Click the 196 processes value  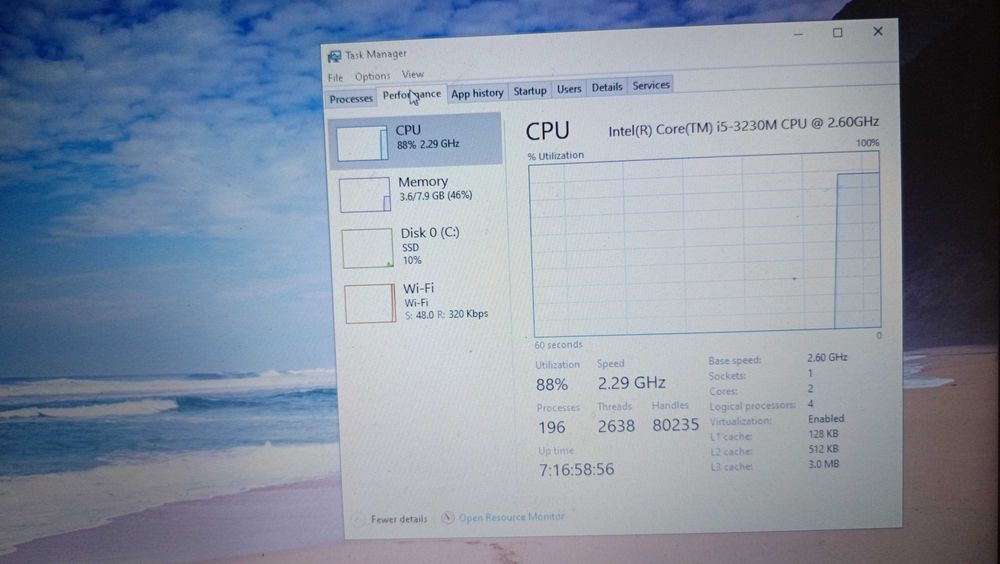552,427
